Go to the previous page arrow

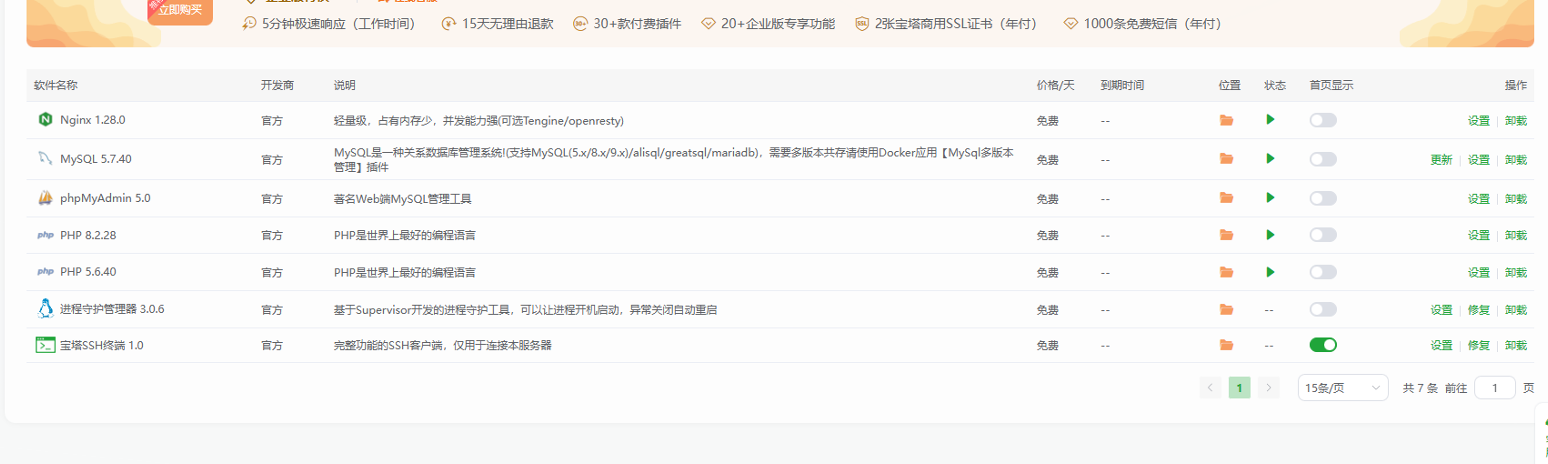1210,387
